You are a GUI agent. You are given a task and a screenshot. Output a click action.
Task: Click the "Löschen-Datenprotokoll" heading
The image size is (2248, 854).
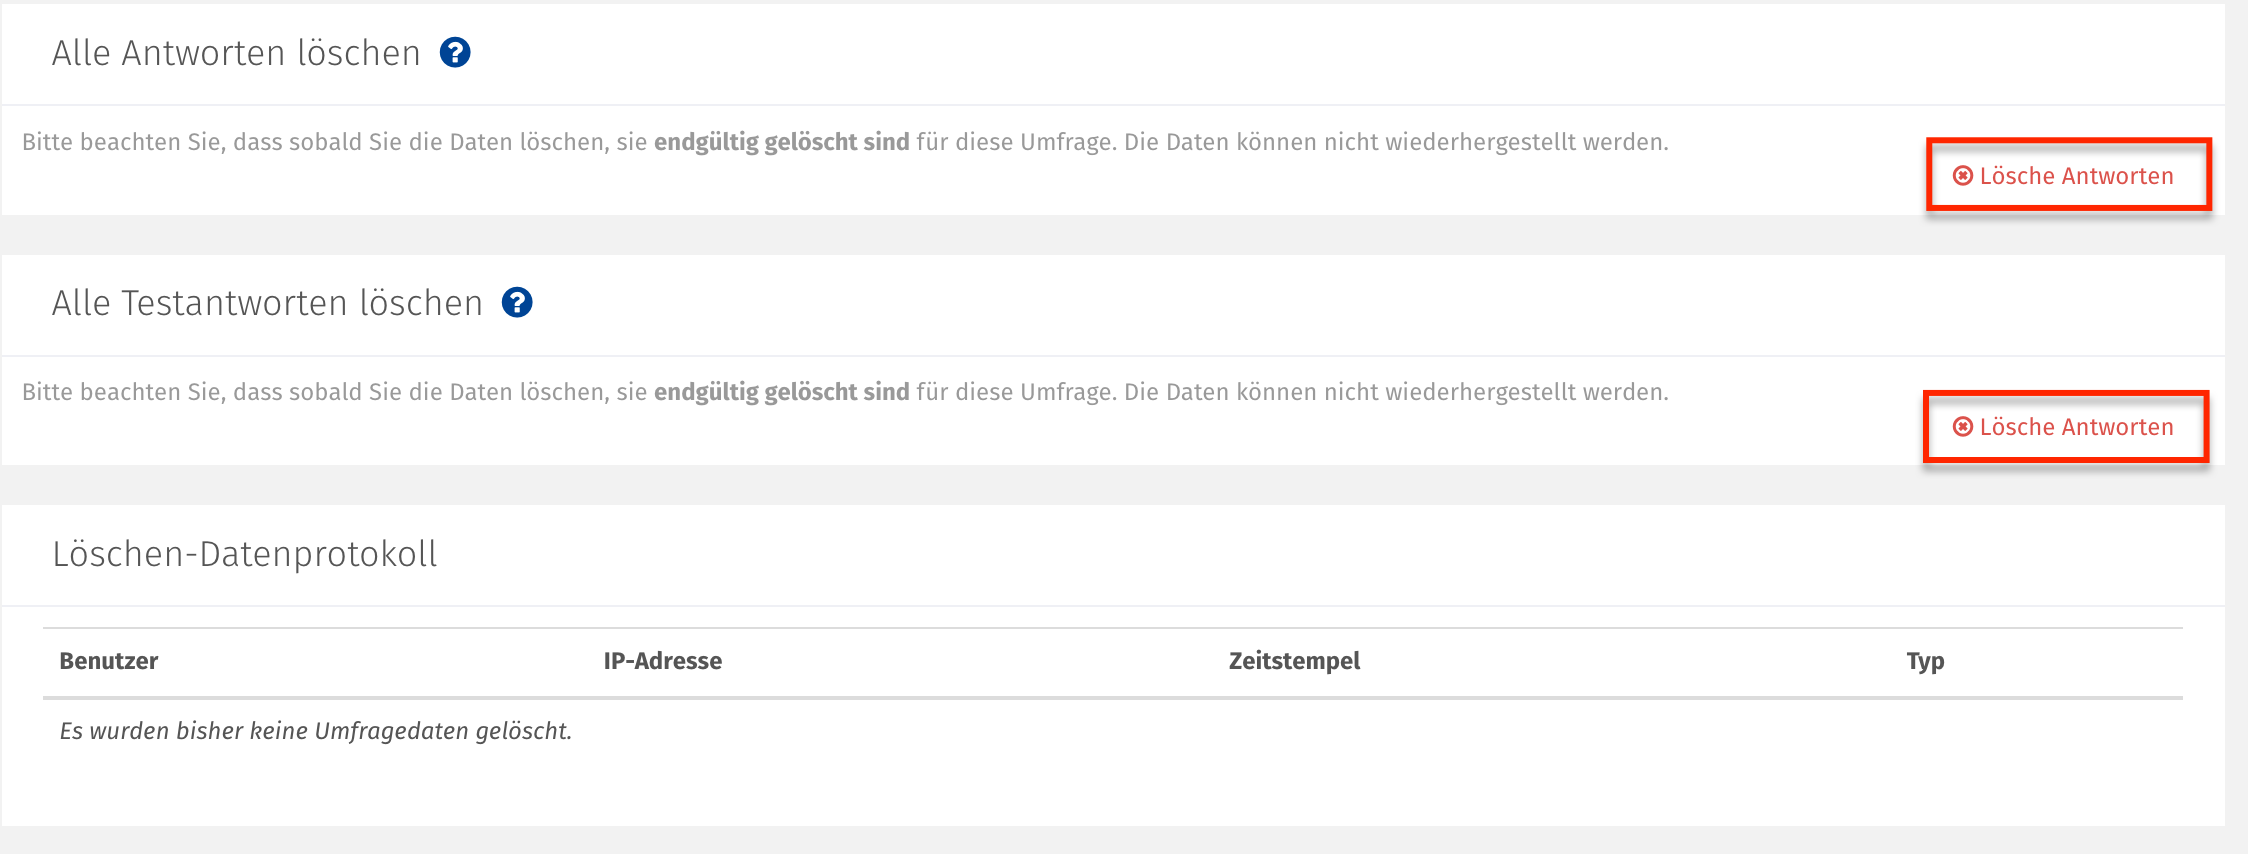point(246,554)
